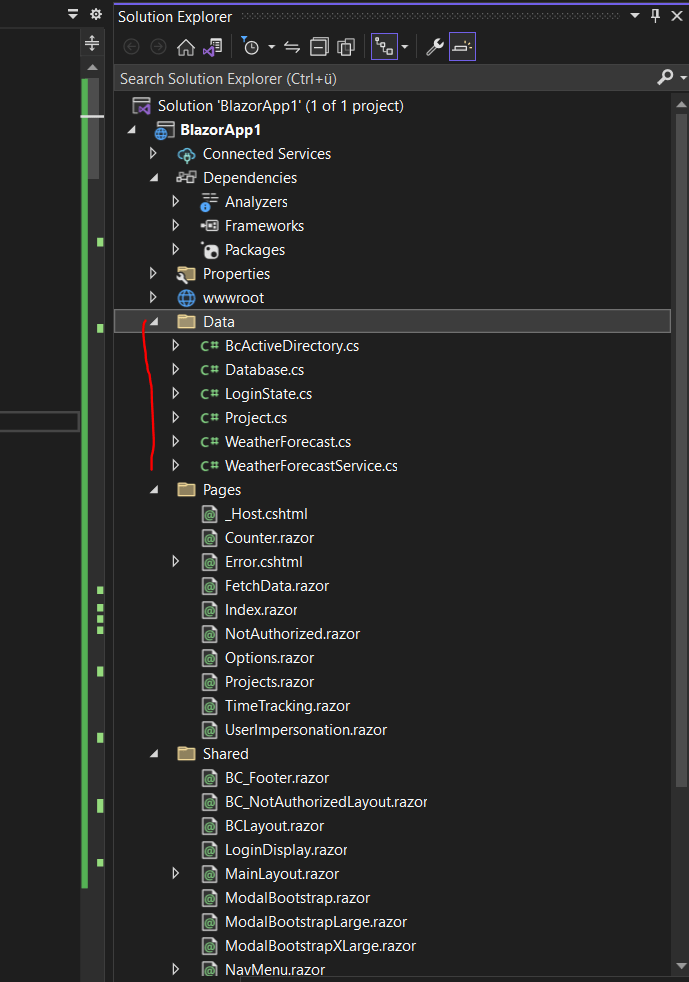Collapse the Data folder
This screenshot has width=689, height=982.
pyautogui.click(x=152, y=321)
